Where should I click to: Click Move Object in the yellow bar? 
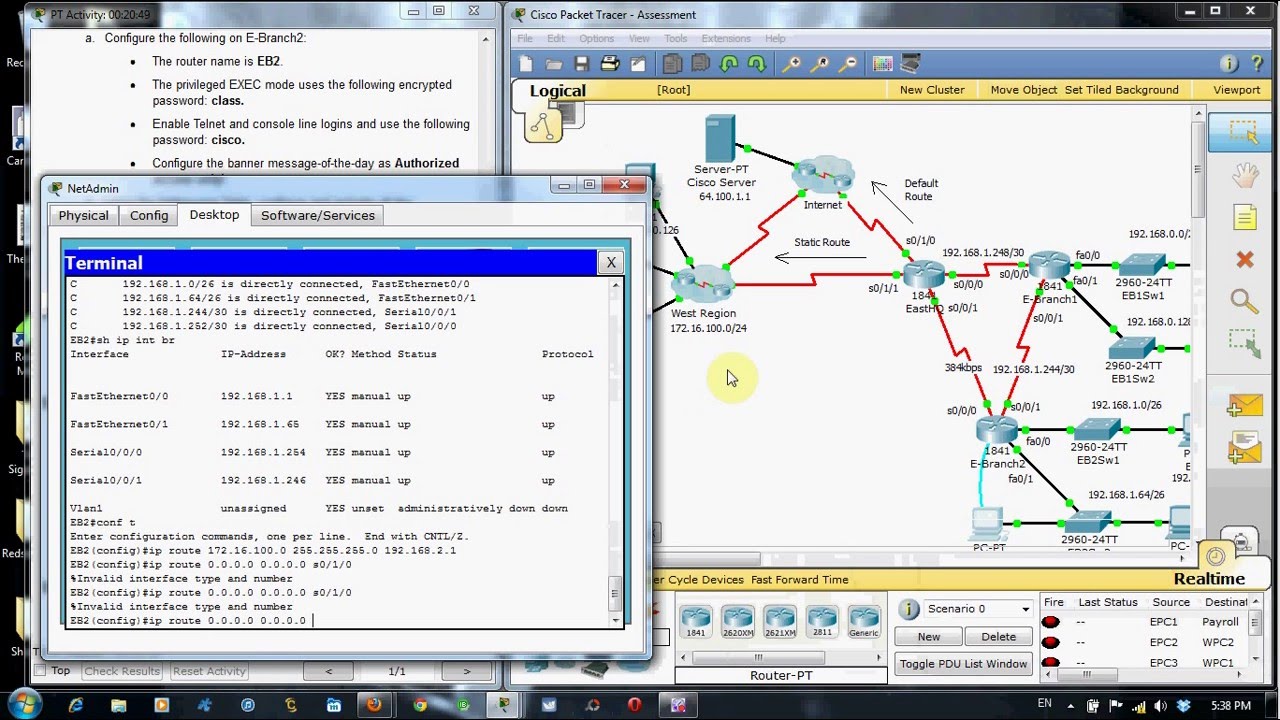coord(1023,90)
